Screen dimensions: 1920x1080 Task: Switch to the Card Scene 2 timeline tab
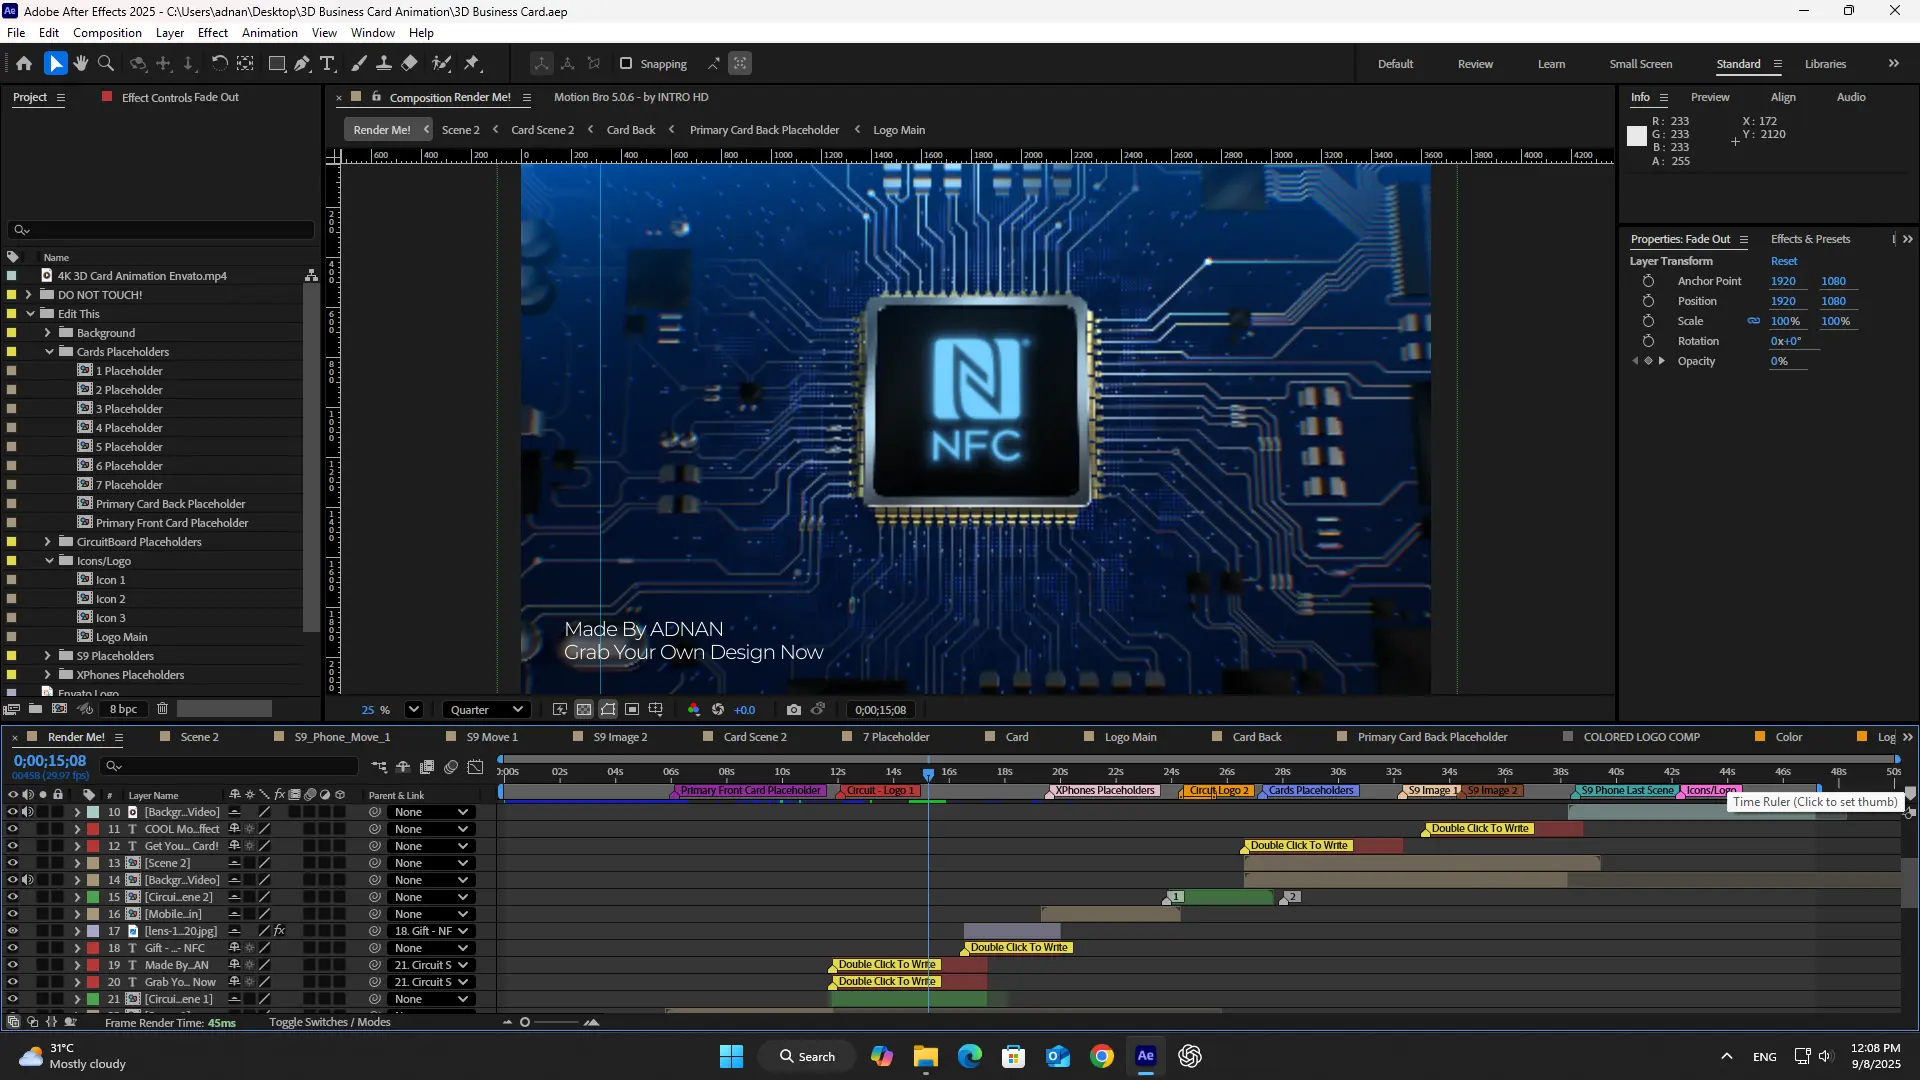755,737
